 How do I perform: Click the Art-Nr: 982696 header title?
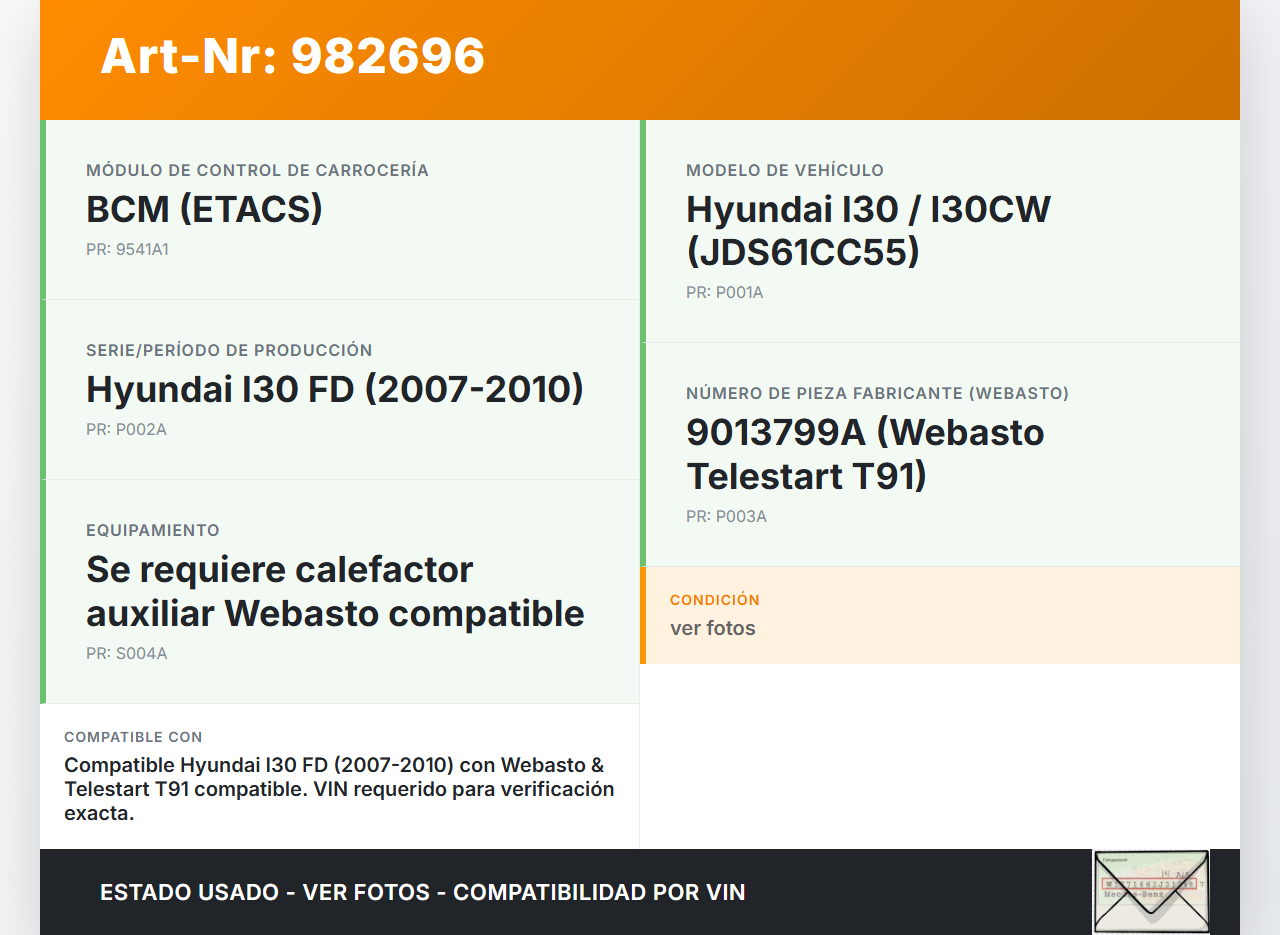coord(292,56)
